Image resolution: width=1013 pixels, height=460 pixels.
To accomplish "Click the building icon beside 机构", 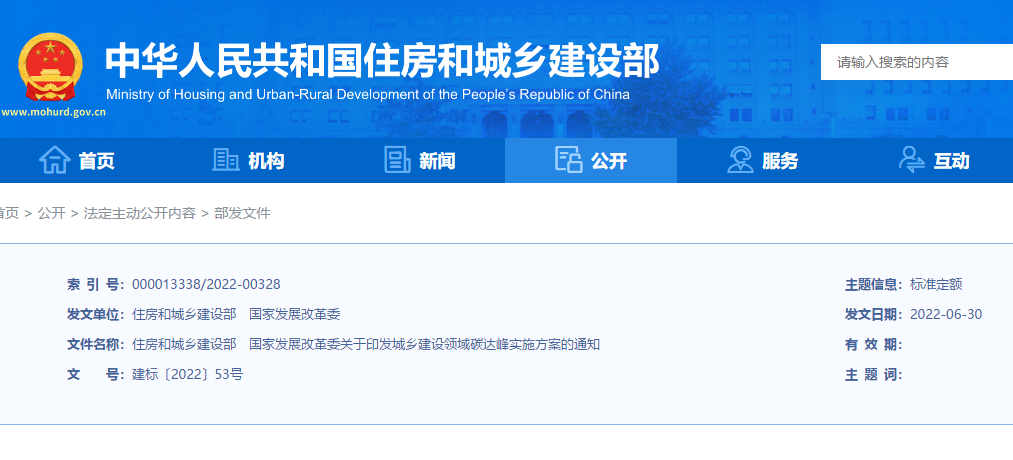I will click(225, 160).
